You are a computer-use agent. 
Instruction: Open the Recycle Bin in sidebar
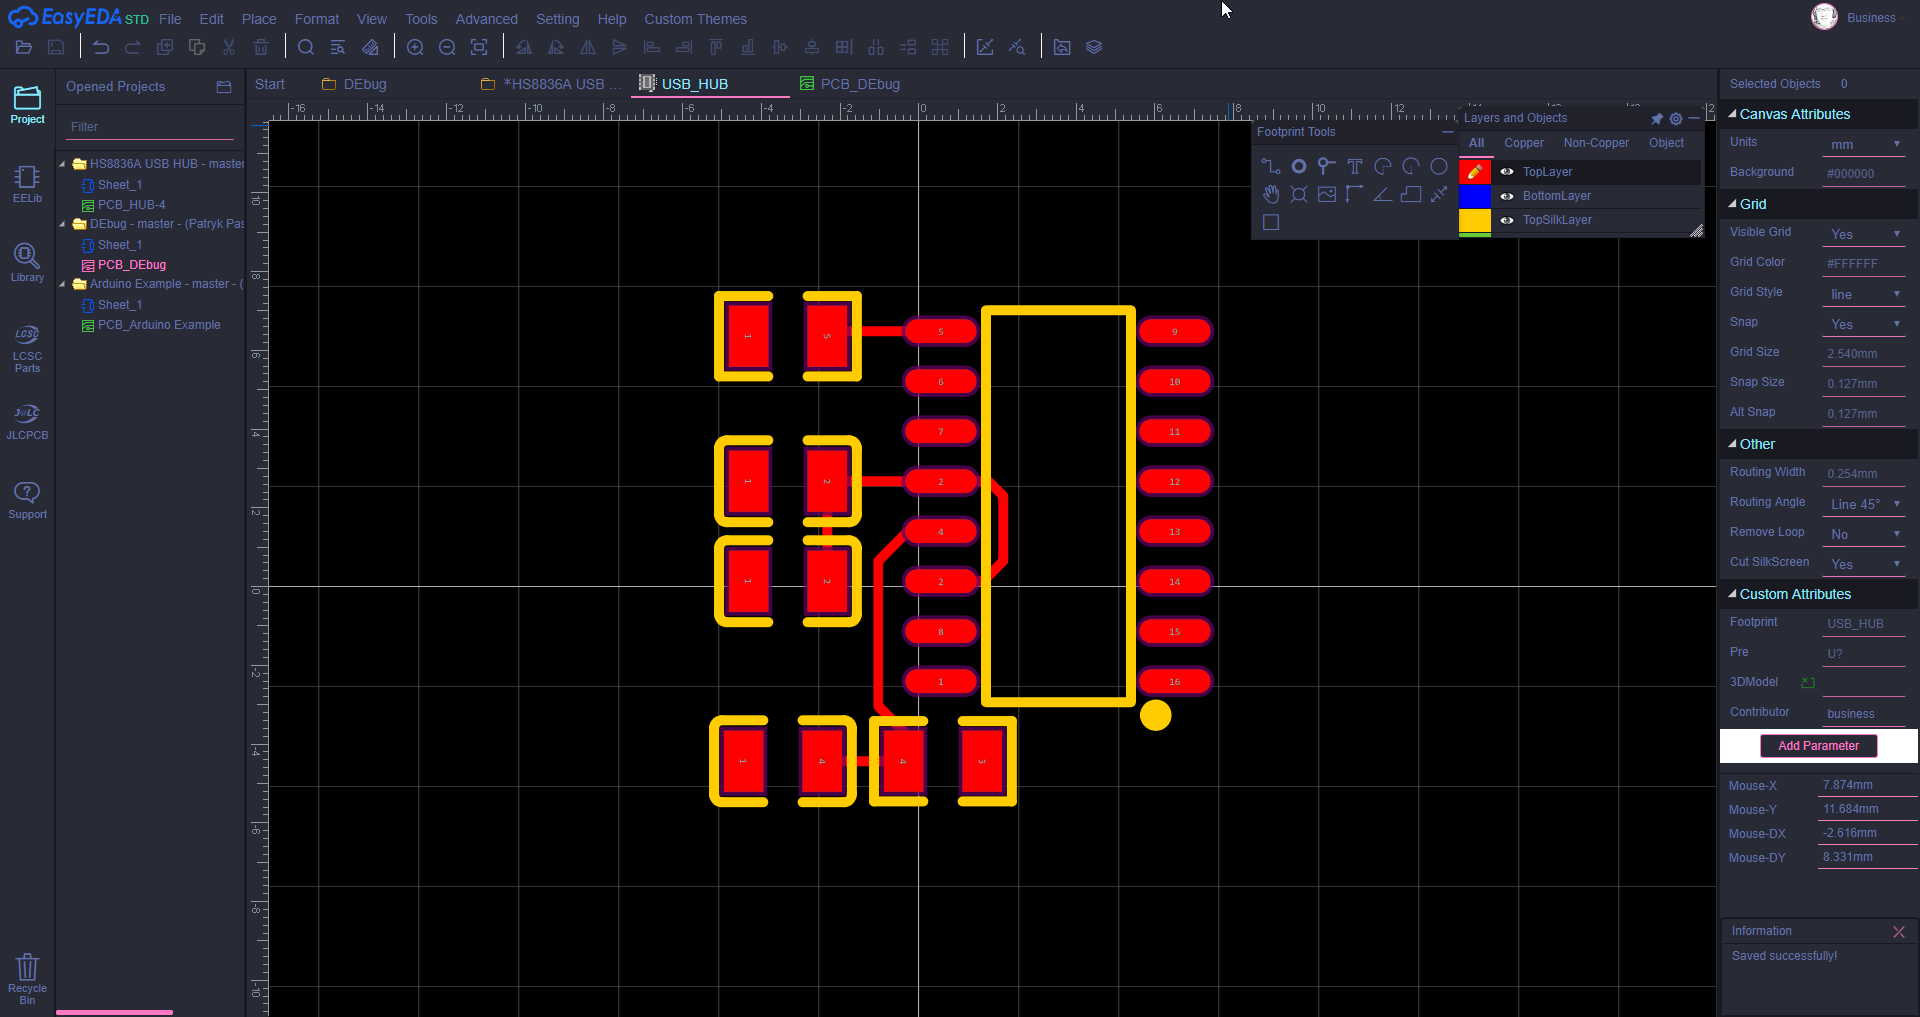click(27, 979)
